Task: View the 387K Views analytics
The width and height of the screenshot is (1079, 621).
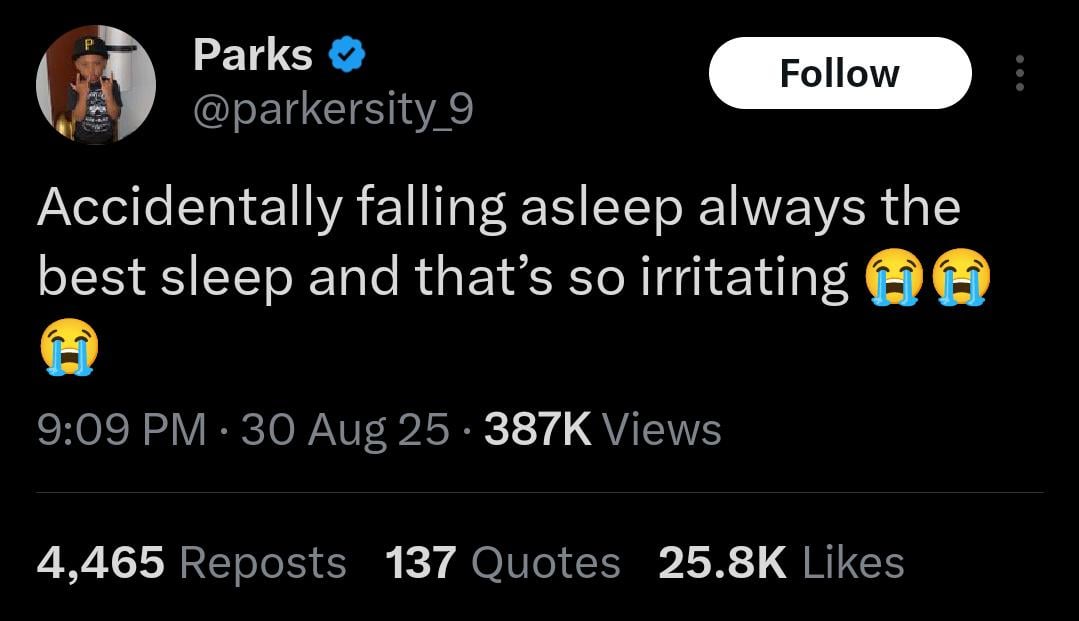Action: [603, 430]
